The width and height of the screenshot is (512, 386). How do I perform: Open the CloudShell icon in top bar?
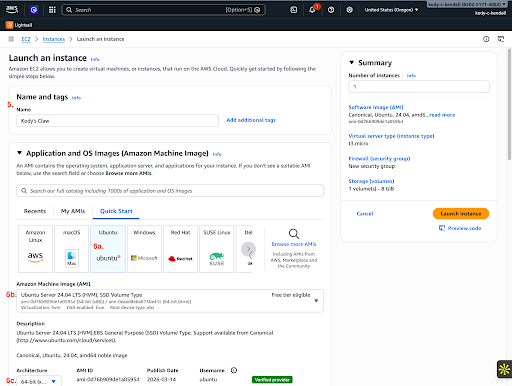point(294,10)
